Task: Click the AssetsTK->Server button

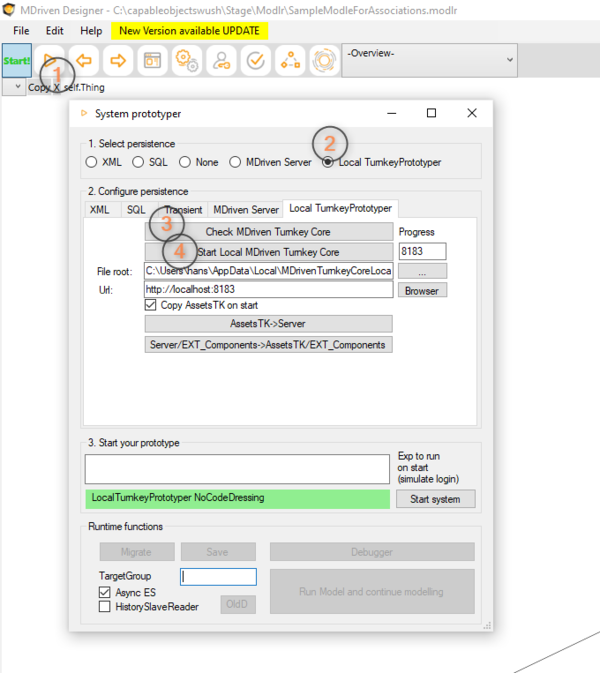Action: (x=268, y=324)
